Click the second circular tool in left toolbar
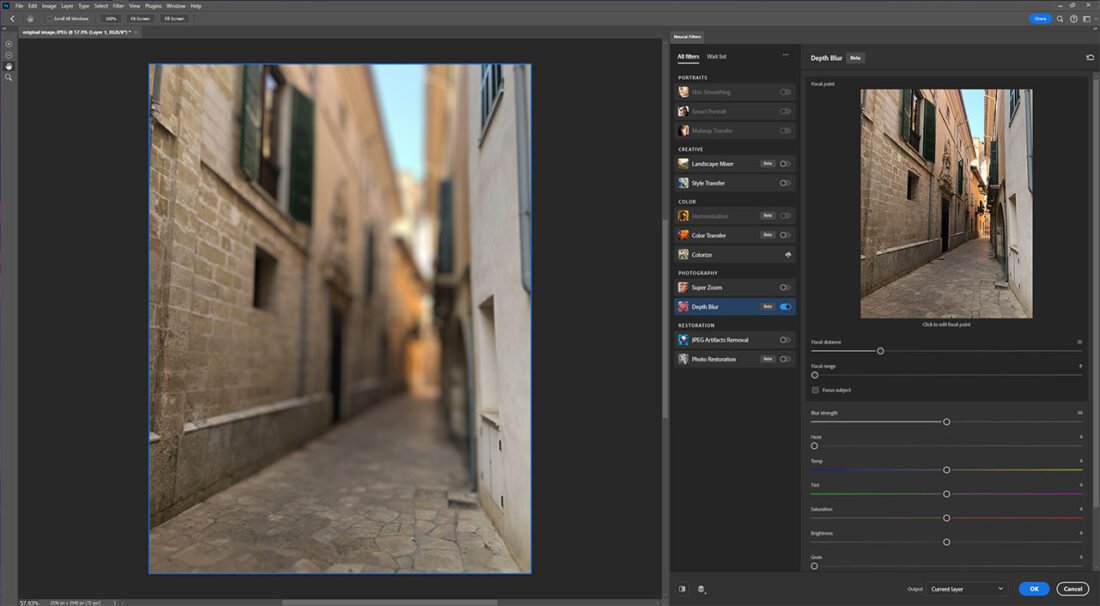Image resolution: width=1100 pixels, height=606 pixels. click(8, 55)
